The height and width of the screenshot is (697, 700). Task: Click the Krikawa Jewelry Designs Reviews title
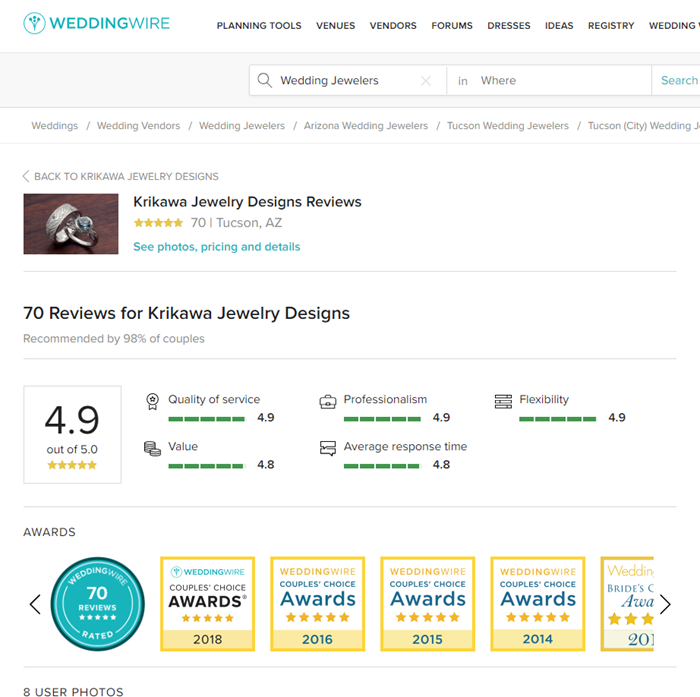pyautogui.click(x=247, y=202)
